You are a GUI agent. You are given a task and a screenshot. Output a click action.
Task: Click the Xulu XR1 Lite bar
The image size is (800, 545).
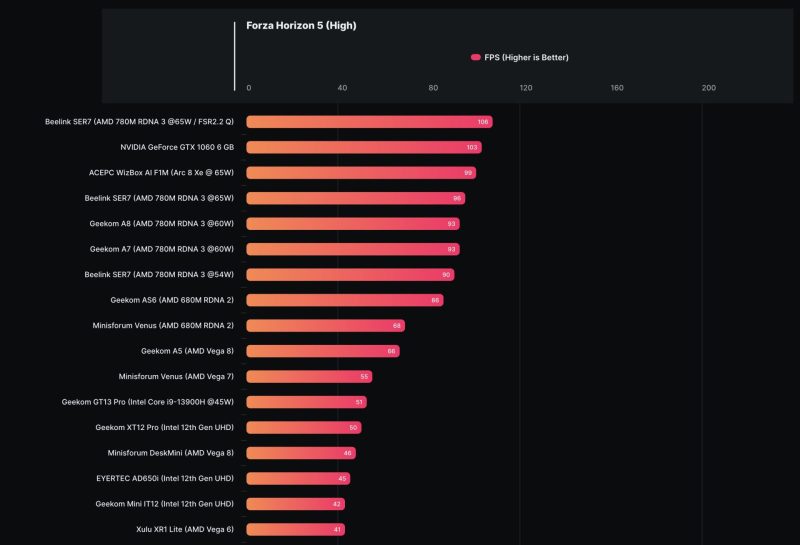[295, 529]
